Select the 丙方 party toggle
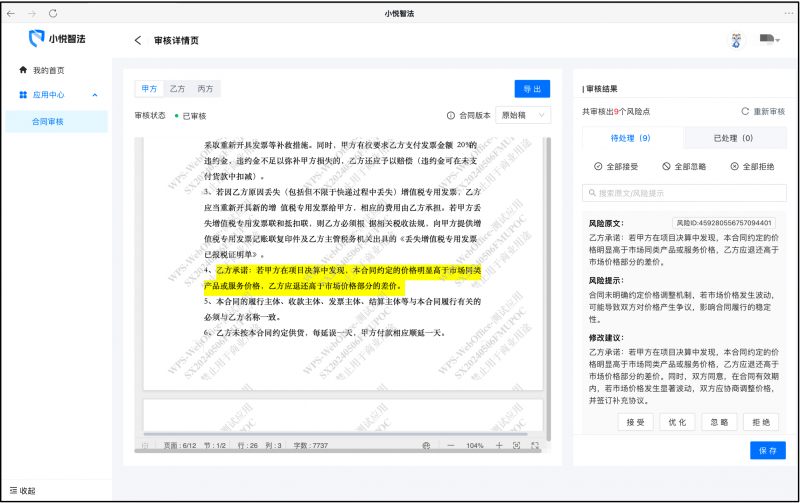The image size is (800, 503). 204,89
